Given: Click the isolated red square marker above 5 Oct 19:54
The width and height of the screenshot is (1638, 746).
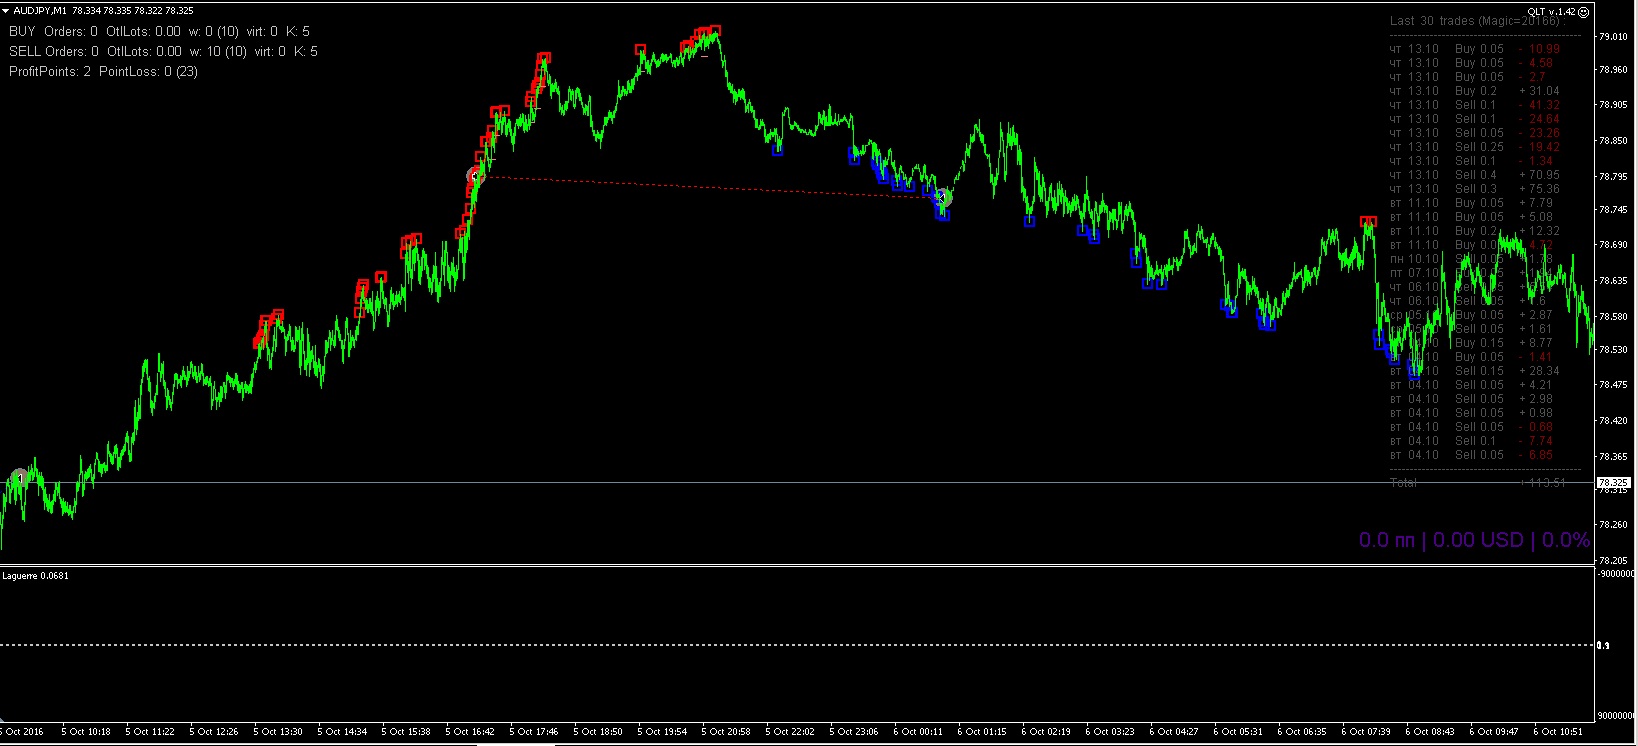Looking at the screenshot, I should pyautogui.click(x=640, y=49).
